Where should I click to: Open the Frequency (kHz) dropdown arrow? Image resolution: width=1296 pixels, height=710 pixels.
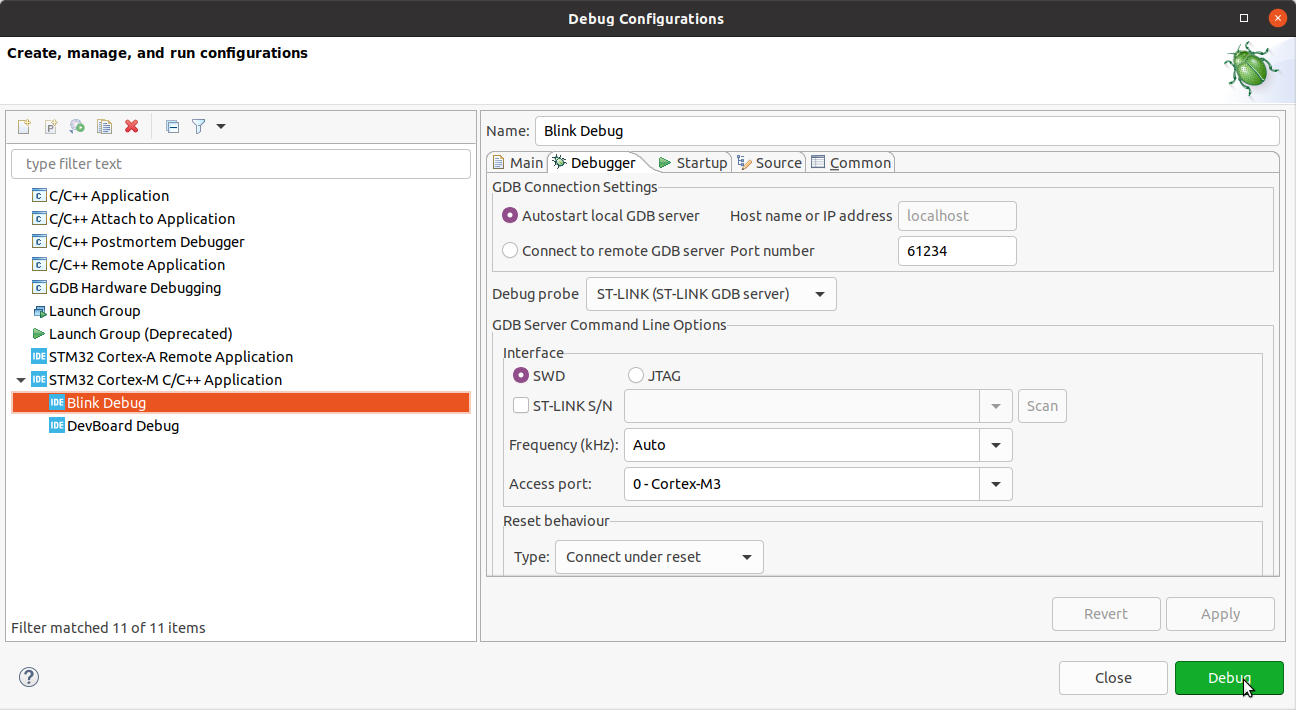(x=996, y=445)
